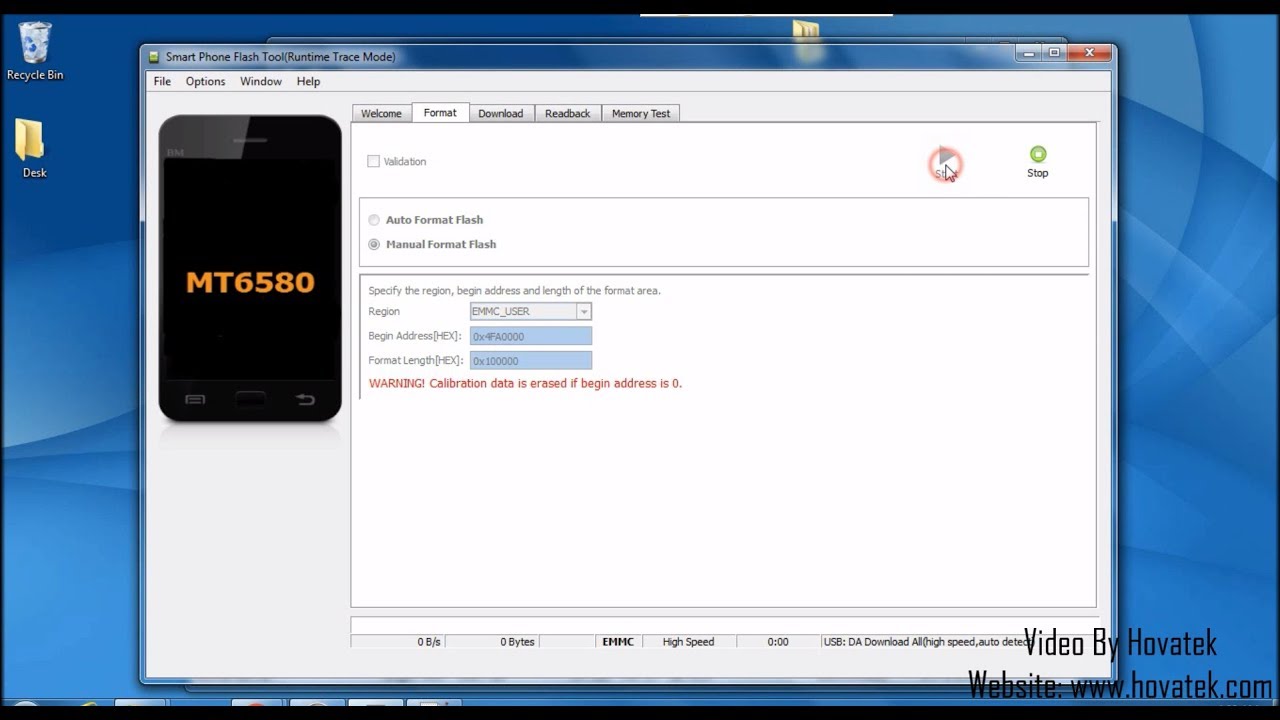Open the Readback tab
The image size is (1280, 720).
click(568, 114)
